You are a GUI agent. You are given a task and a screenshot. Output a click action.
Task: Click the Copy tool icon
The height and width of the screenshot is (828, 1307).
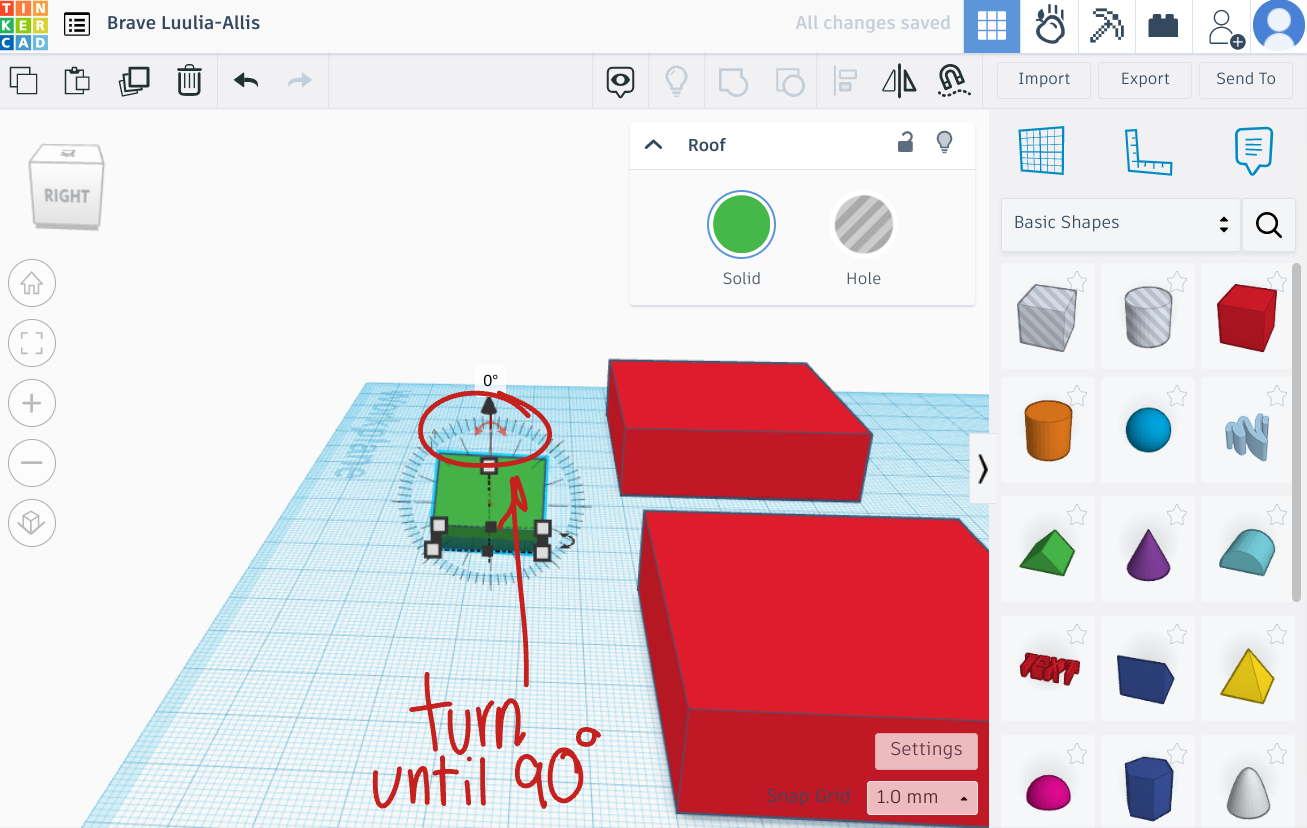[x=23, y=80]
